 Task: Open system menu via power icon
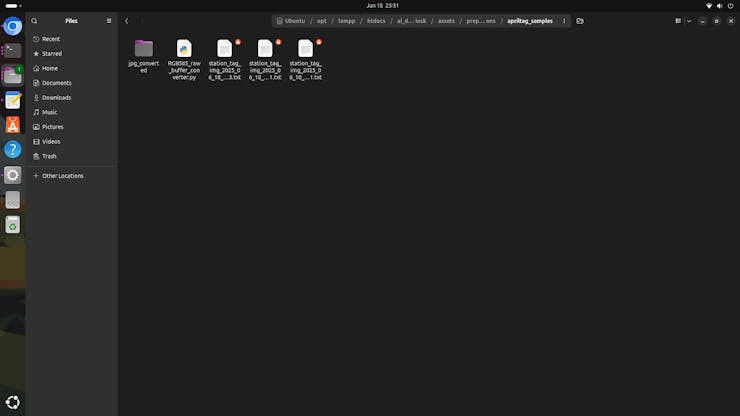coord(731,6)
